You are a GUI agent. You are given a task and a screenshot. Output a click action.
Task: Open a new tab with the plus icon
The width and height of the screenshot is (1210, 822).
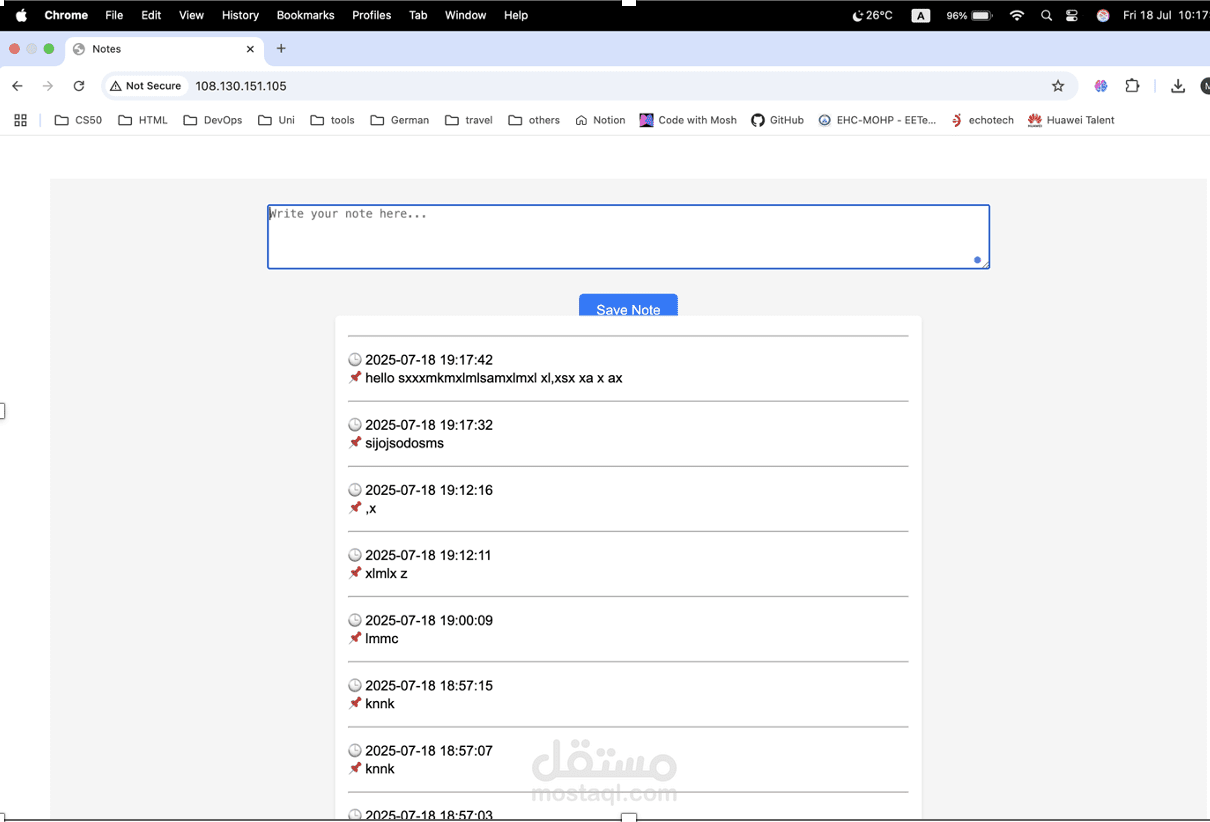pos(281,48)
